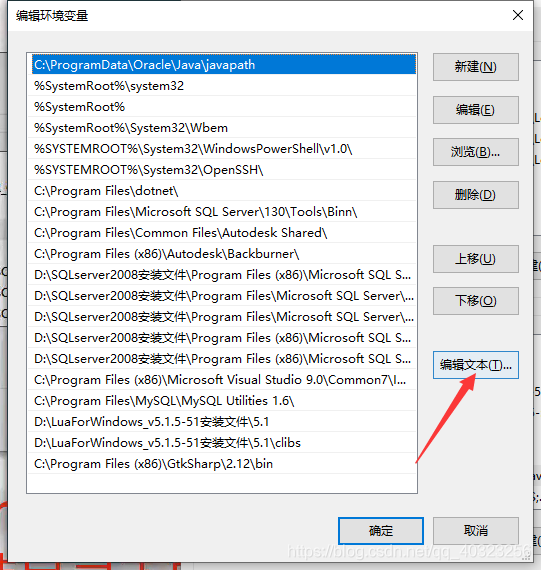Open the 浏览(B)... folder browser
The image size is (541, 570).
tap(476, 152)
